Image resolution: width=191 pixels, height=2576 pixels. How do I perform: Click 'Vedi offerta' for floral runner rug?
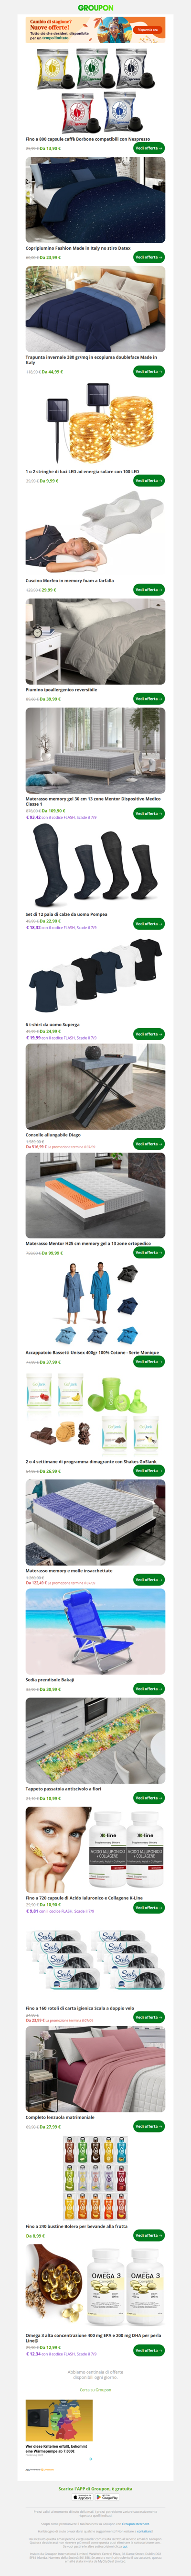coord(149,1798)
